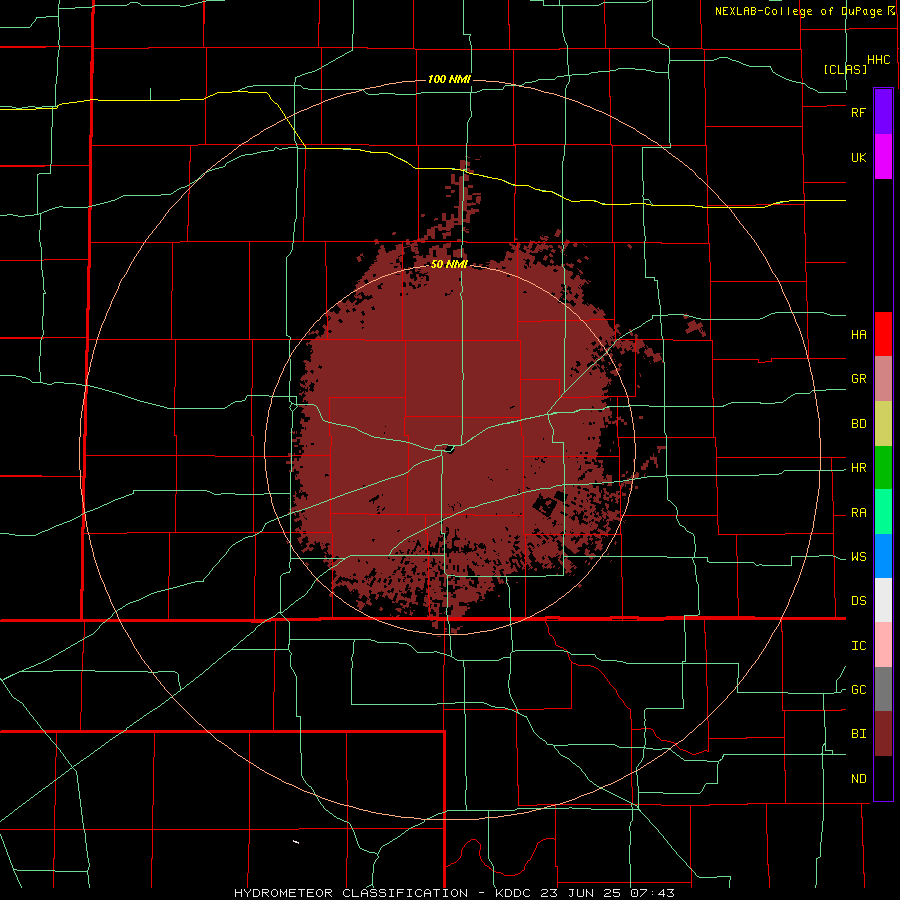This screenshot has height=900, width=900.
Task: Click the small isolated echo east of radar
Action: click(x=695, y=325)
